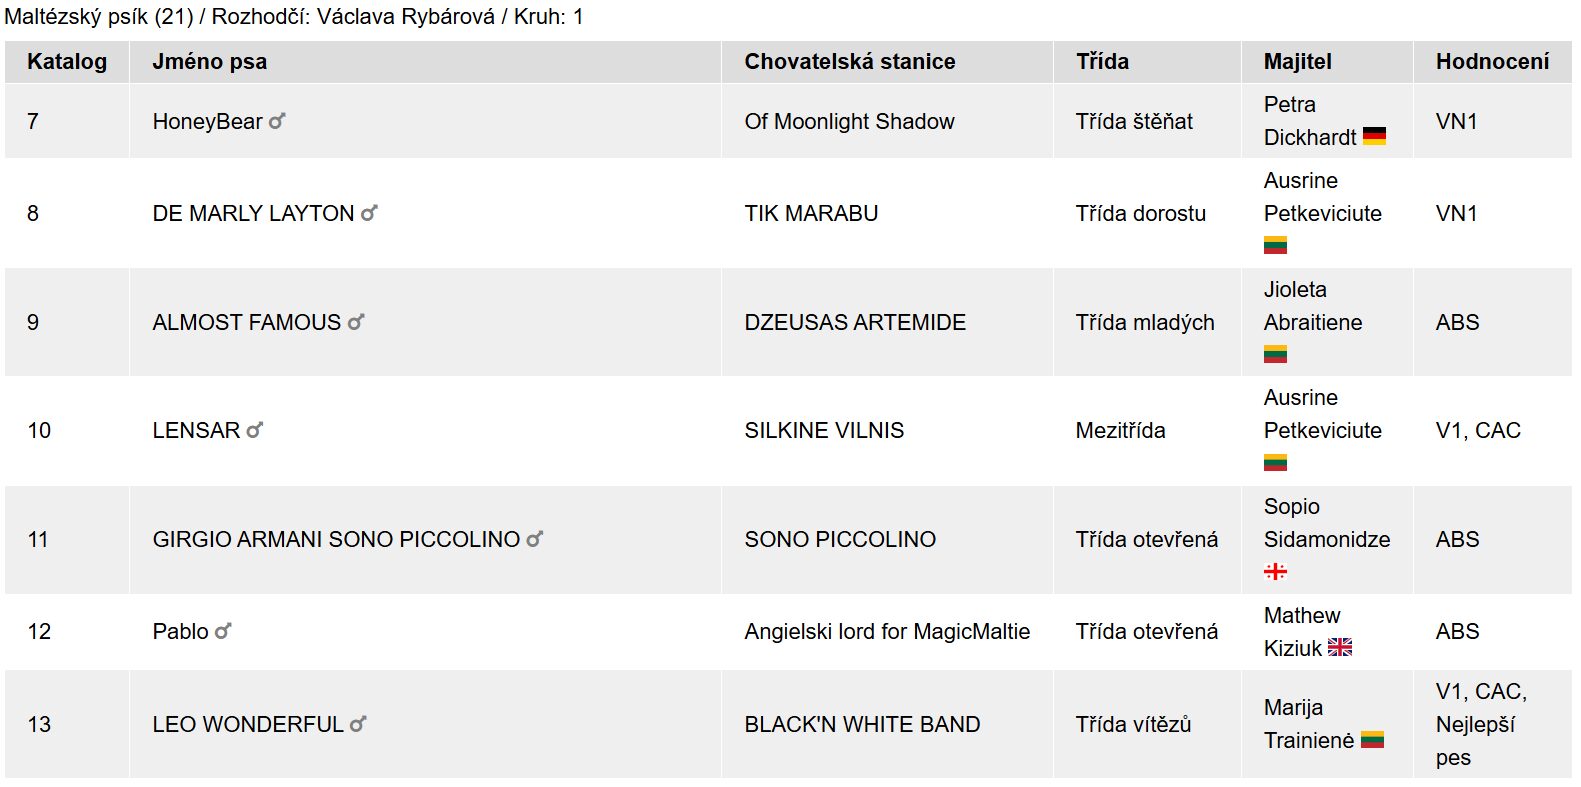The width and height of the screenshot is (1581, 787).
Task: Select the dog name ALMOST FAMOUS
Action: [246, 323]
